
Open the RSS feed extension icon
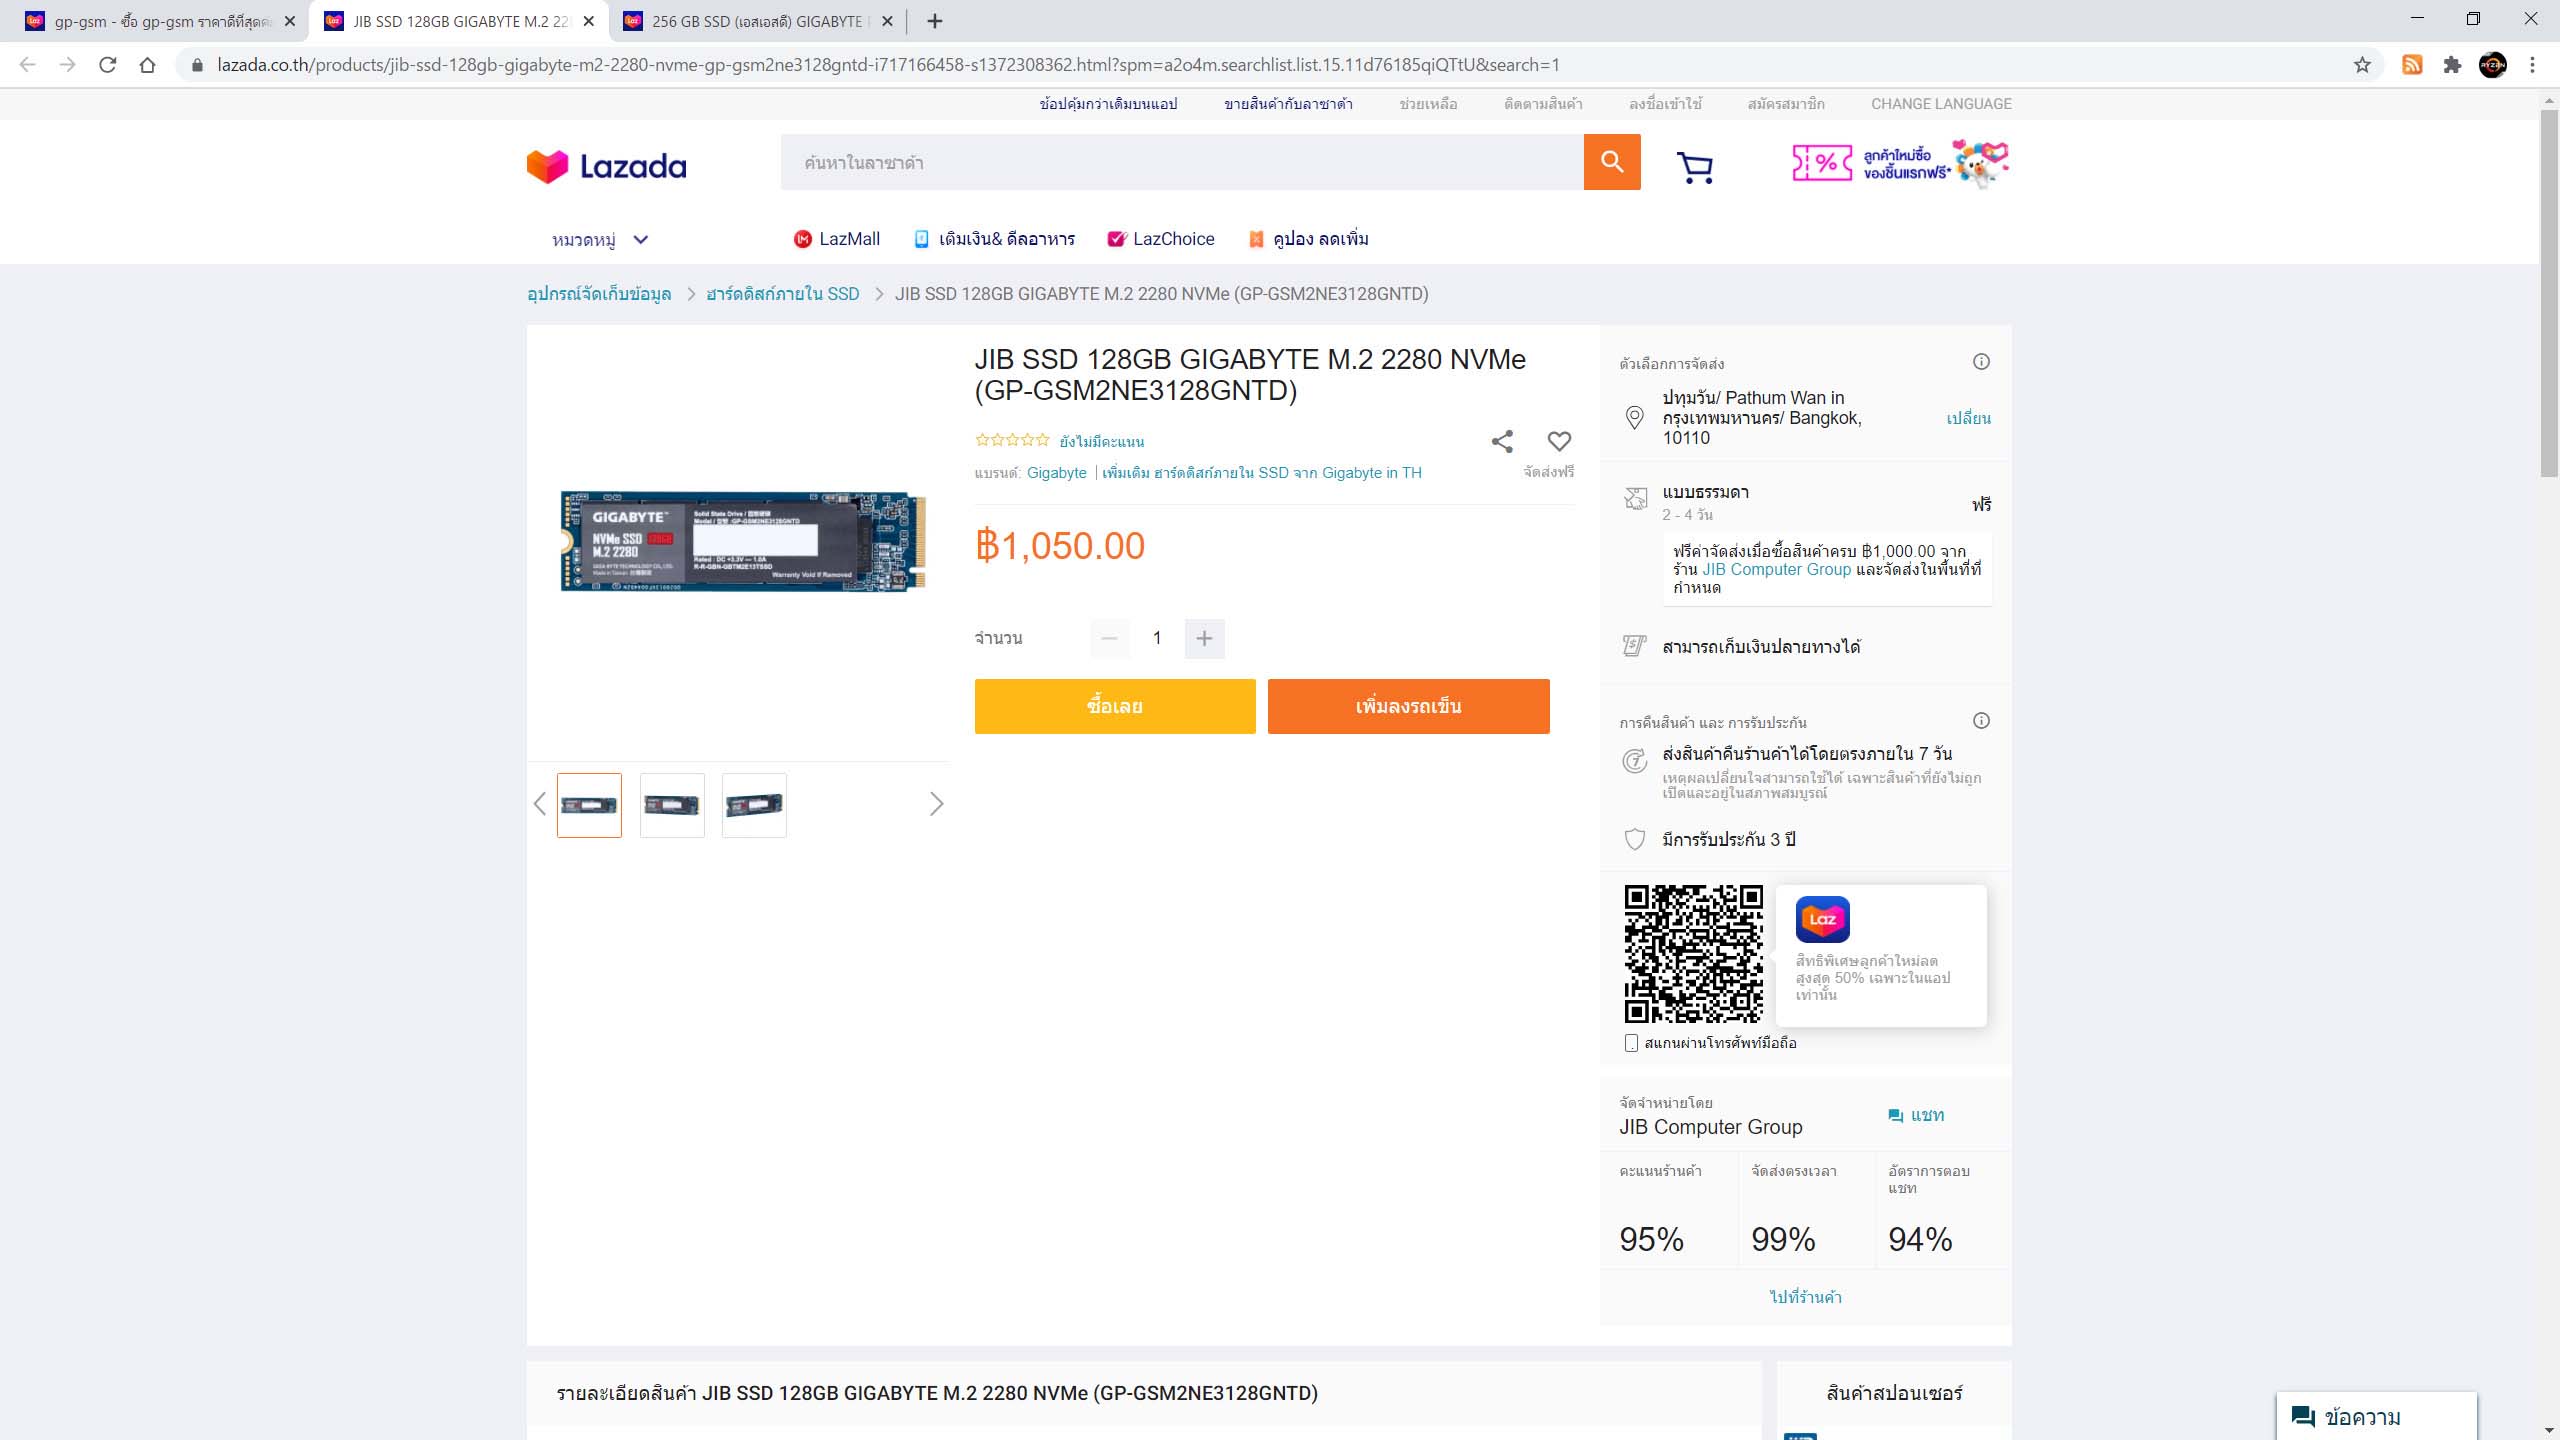tap(2412, 65)
